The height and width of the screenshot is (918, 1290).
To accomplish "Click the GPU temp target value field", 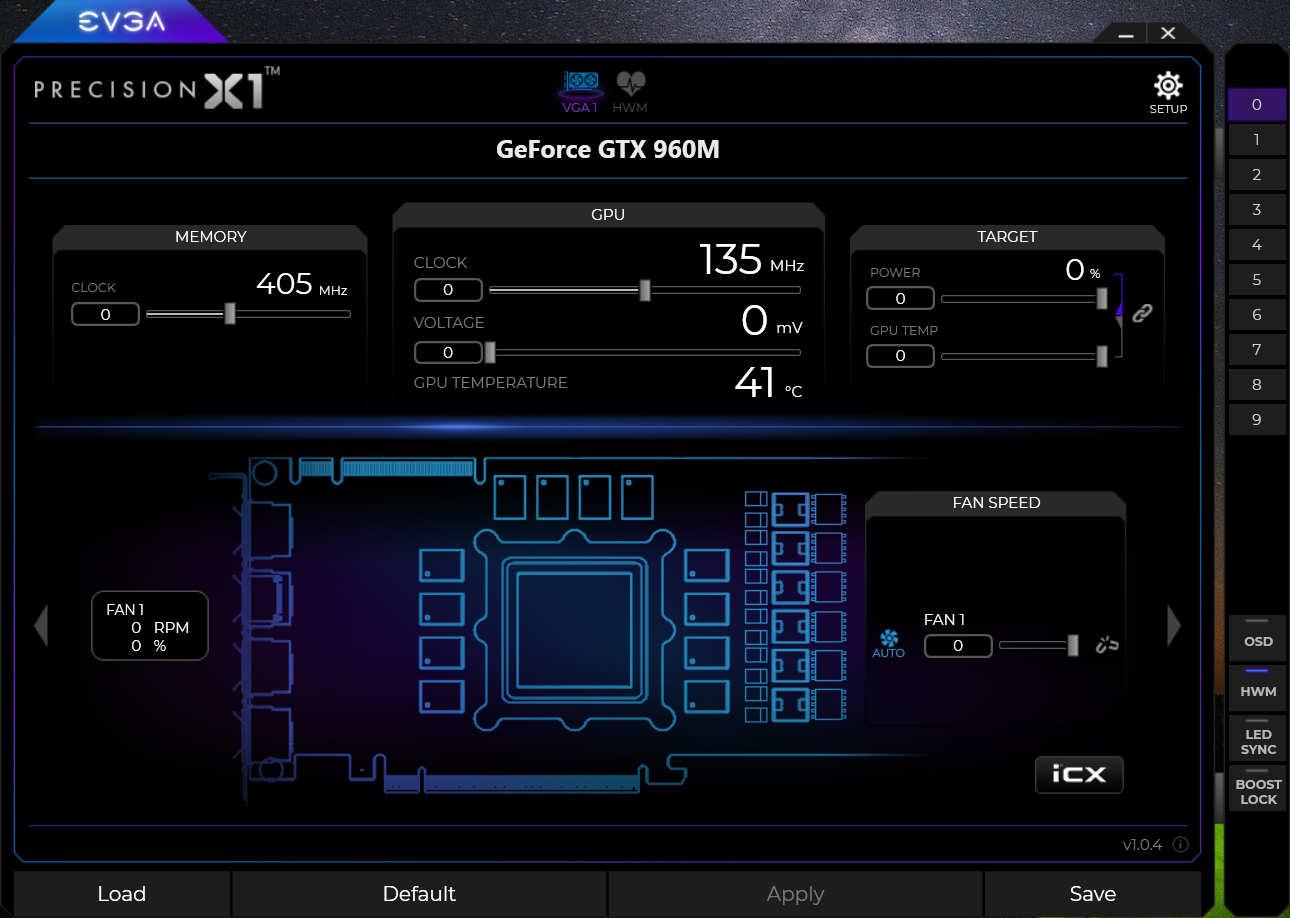I will 900,355.
